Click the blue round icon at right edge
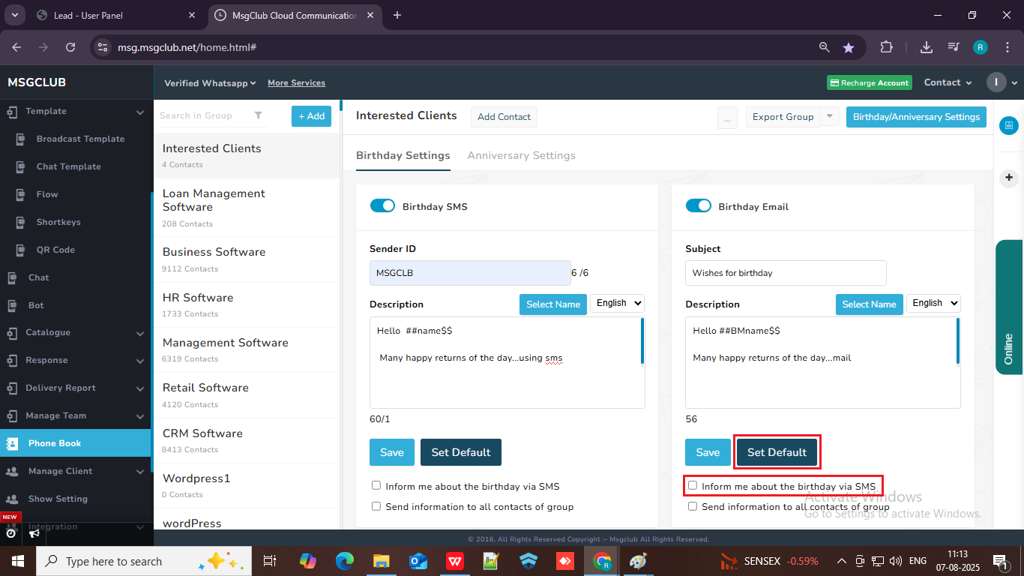This screenshot has width=1024, height=576. click(1009, 125)
